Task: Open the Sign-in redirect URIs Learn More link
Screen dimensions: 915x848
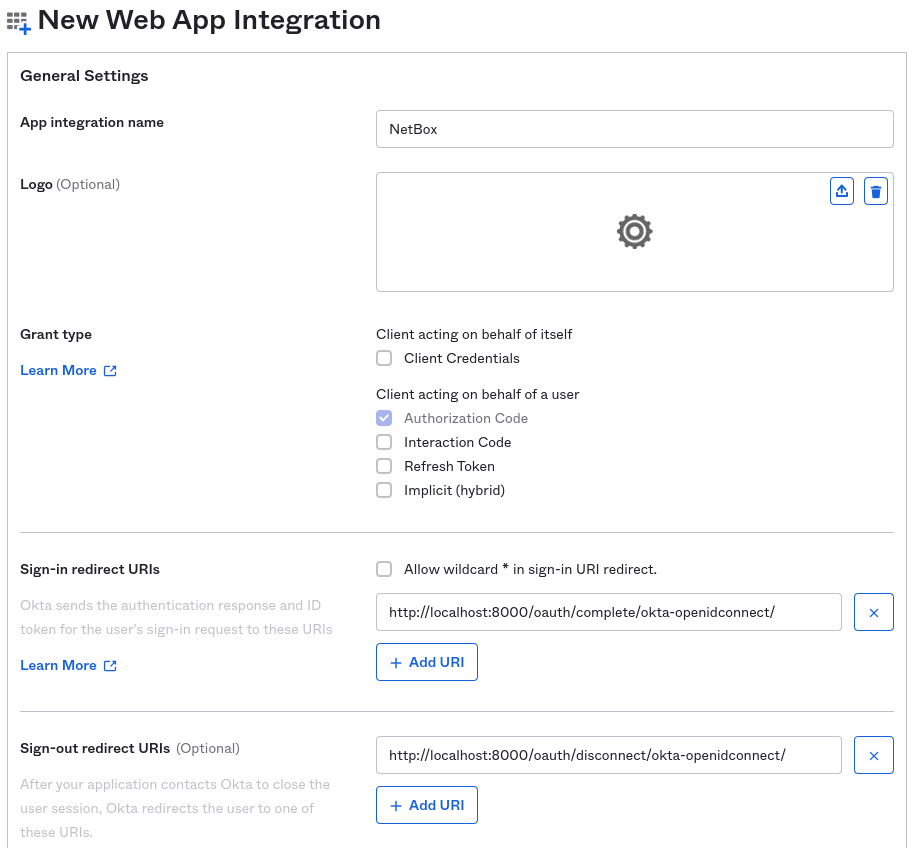Action: (x=58, y=665)
